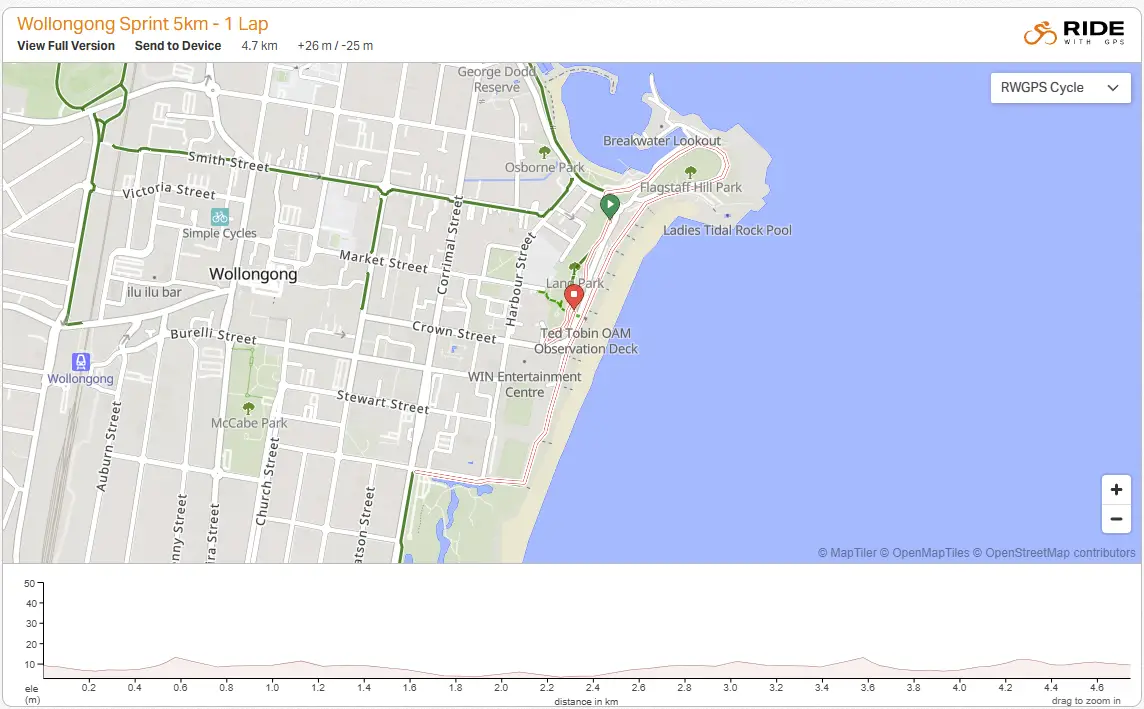Click the Burelli Street label
Image resolution: width=1144 pixels, height=709 pixels.
pos(213,336)
